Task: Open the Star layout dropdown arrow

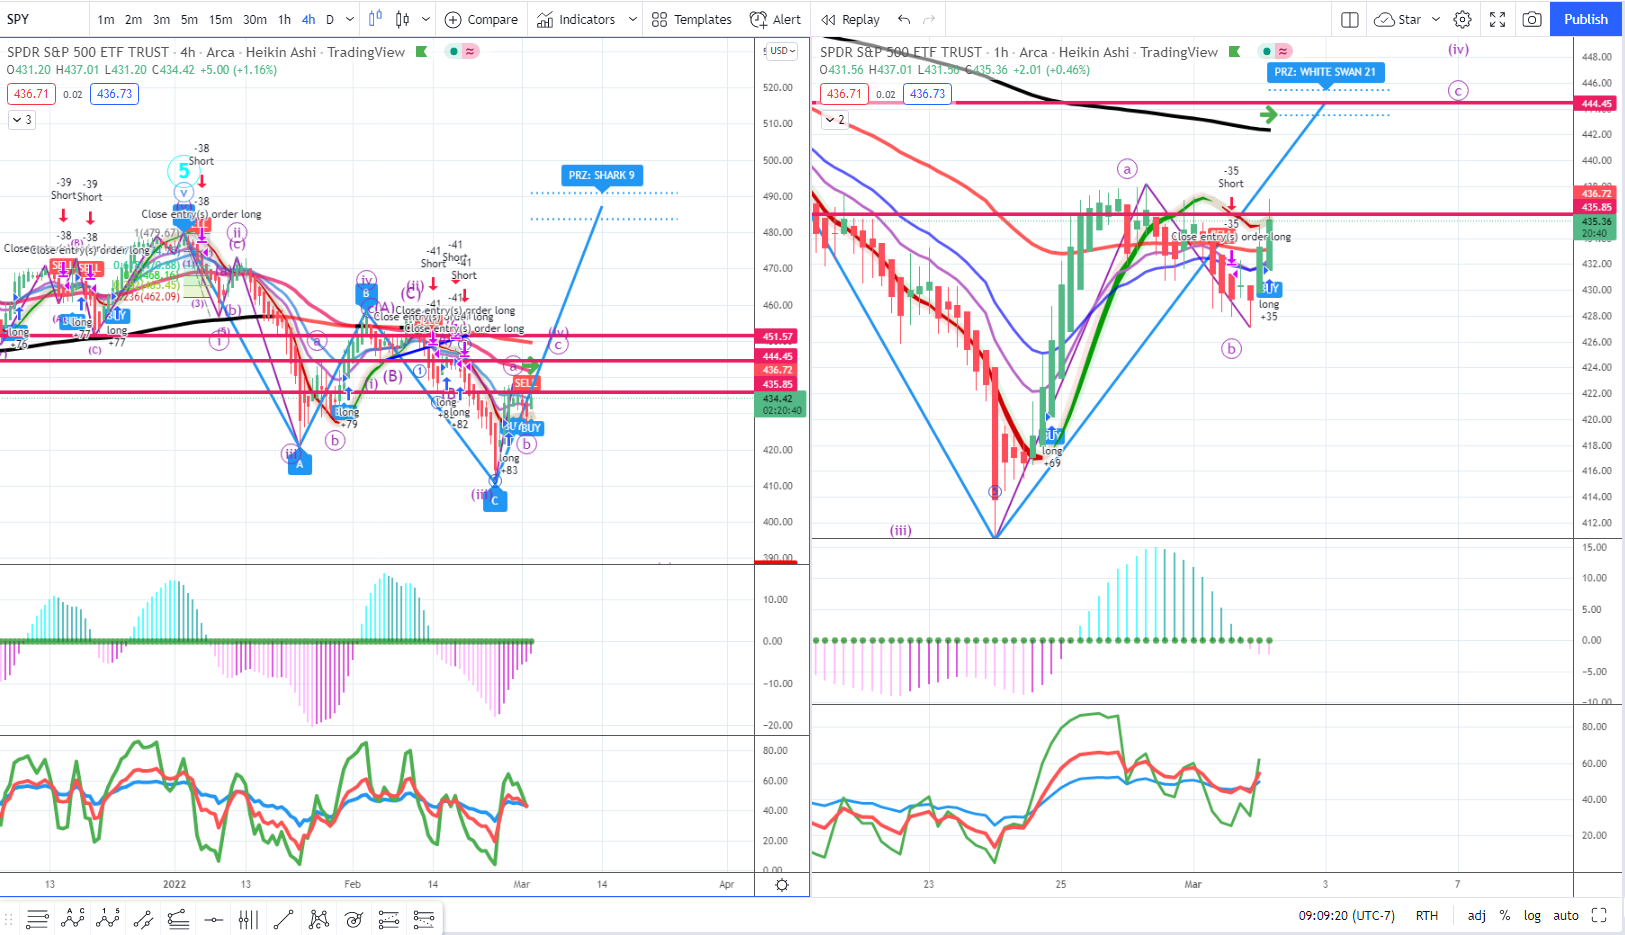Action: [1436, 19]
